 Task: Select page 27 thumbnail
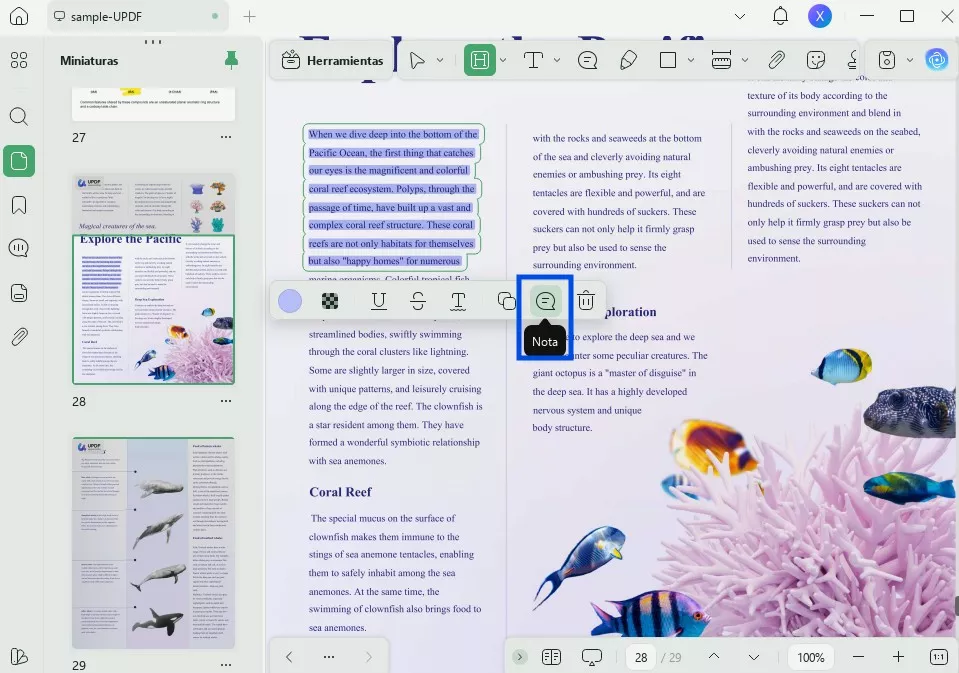[154, 104]
